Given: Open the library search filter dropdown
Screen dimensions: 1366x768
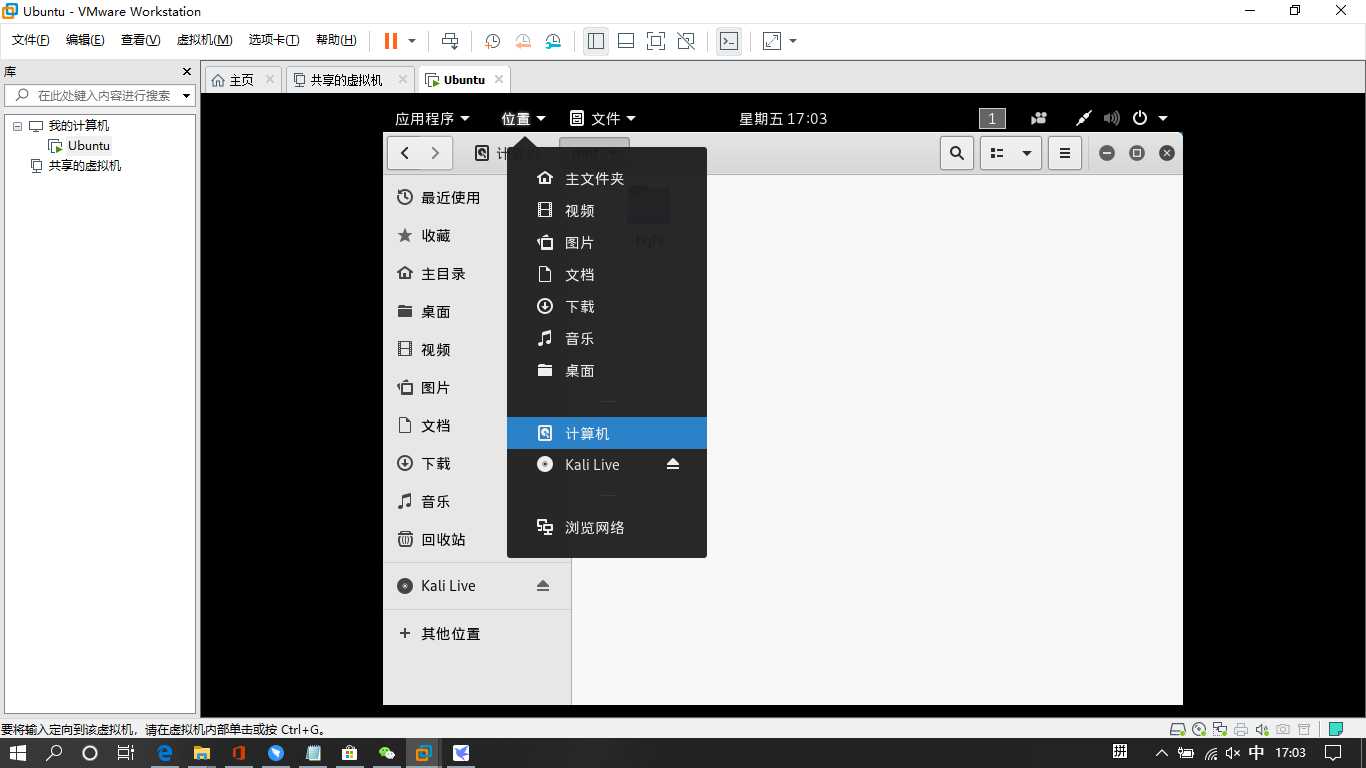Looking at the screenshot, I should pyautogui.click(x=187, y=96).
